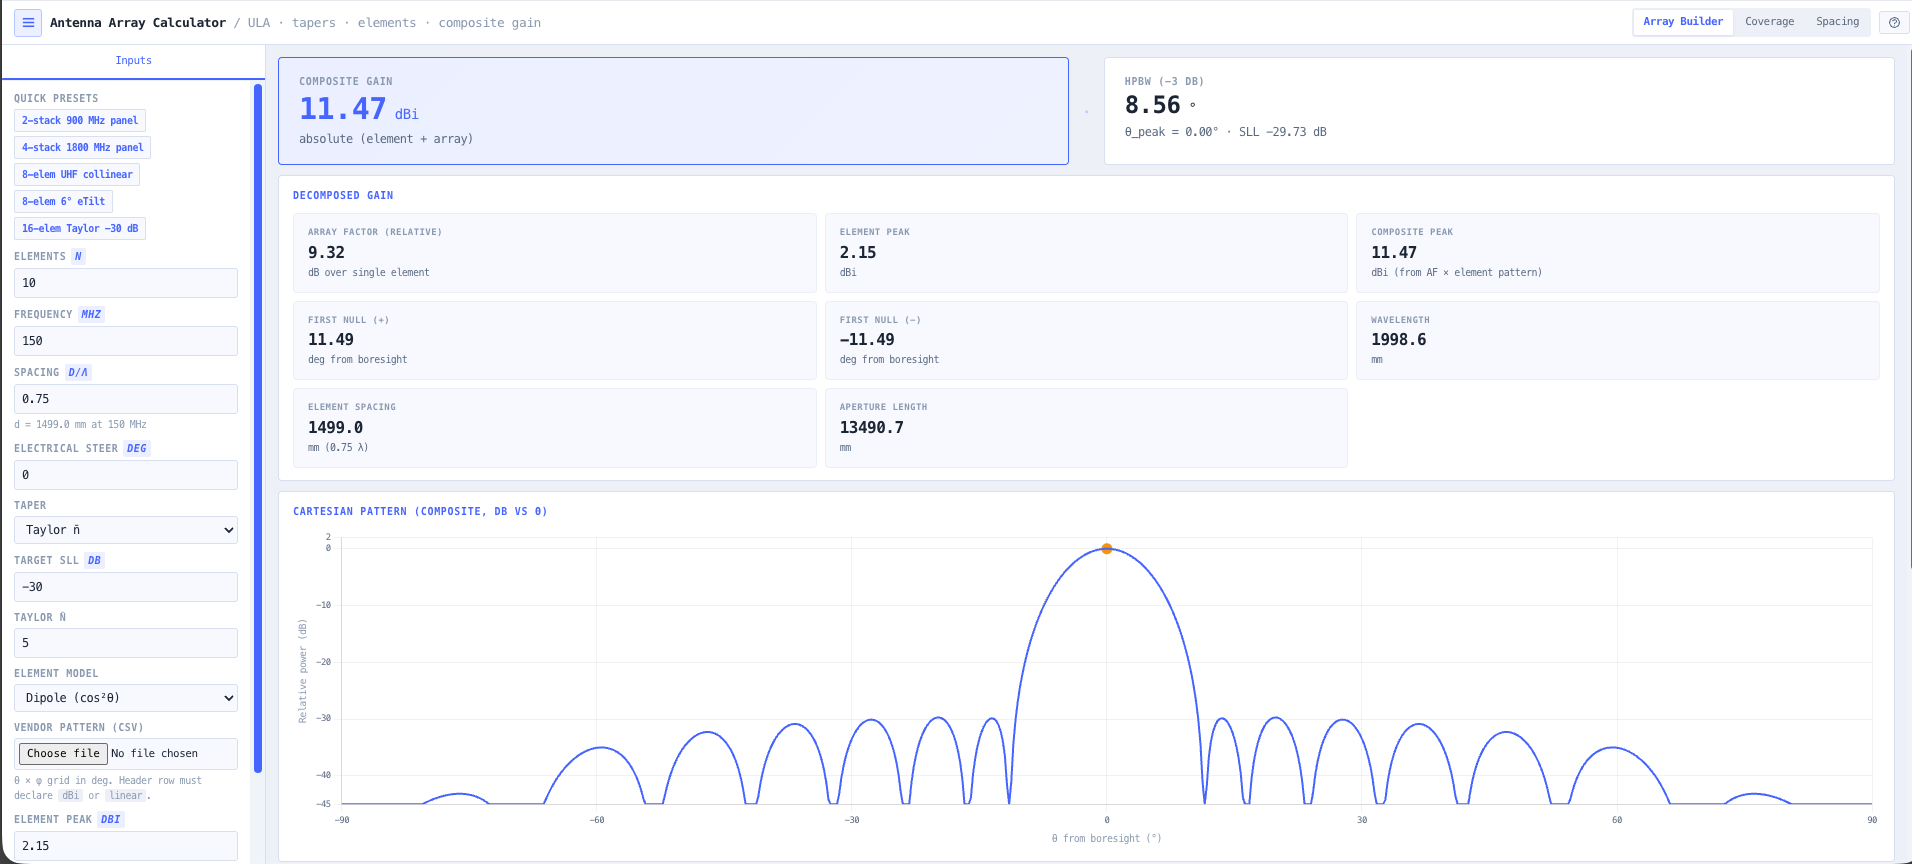Click the Decomposed Gain heading
Image resolution: width=1912 pixels, height=864 pixels.
click(x=343, y=196)
